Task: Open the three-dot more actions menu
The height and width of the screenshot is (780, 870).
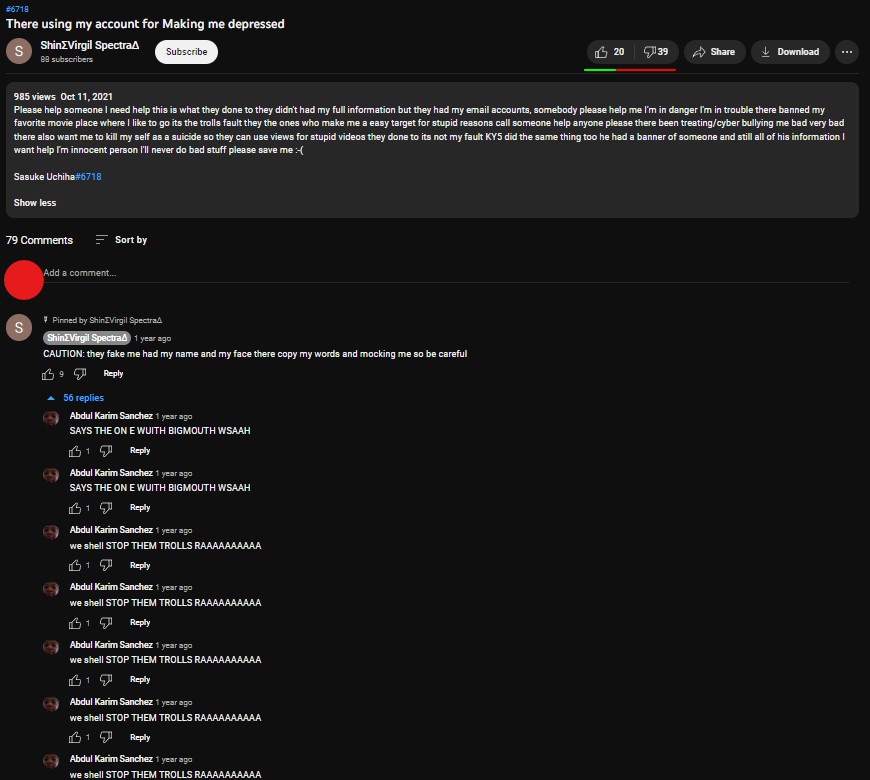Action: tap(846, 52)
